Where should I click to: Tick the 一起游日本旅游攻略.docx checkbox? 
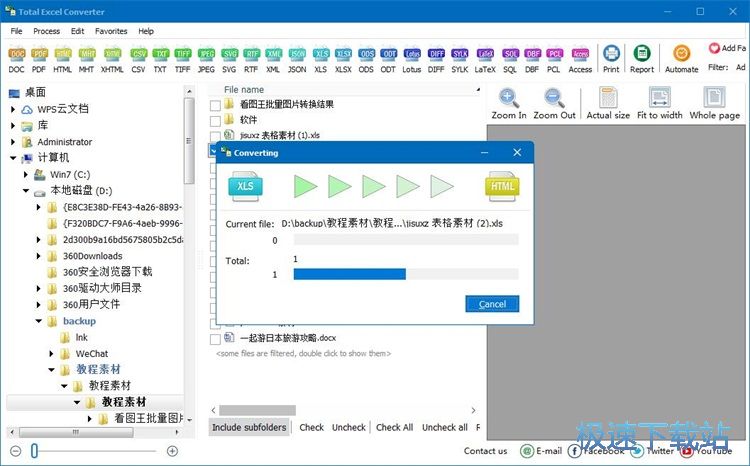(215, 339)
